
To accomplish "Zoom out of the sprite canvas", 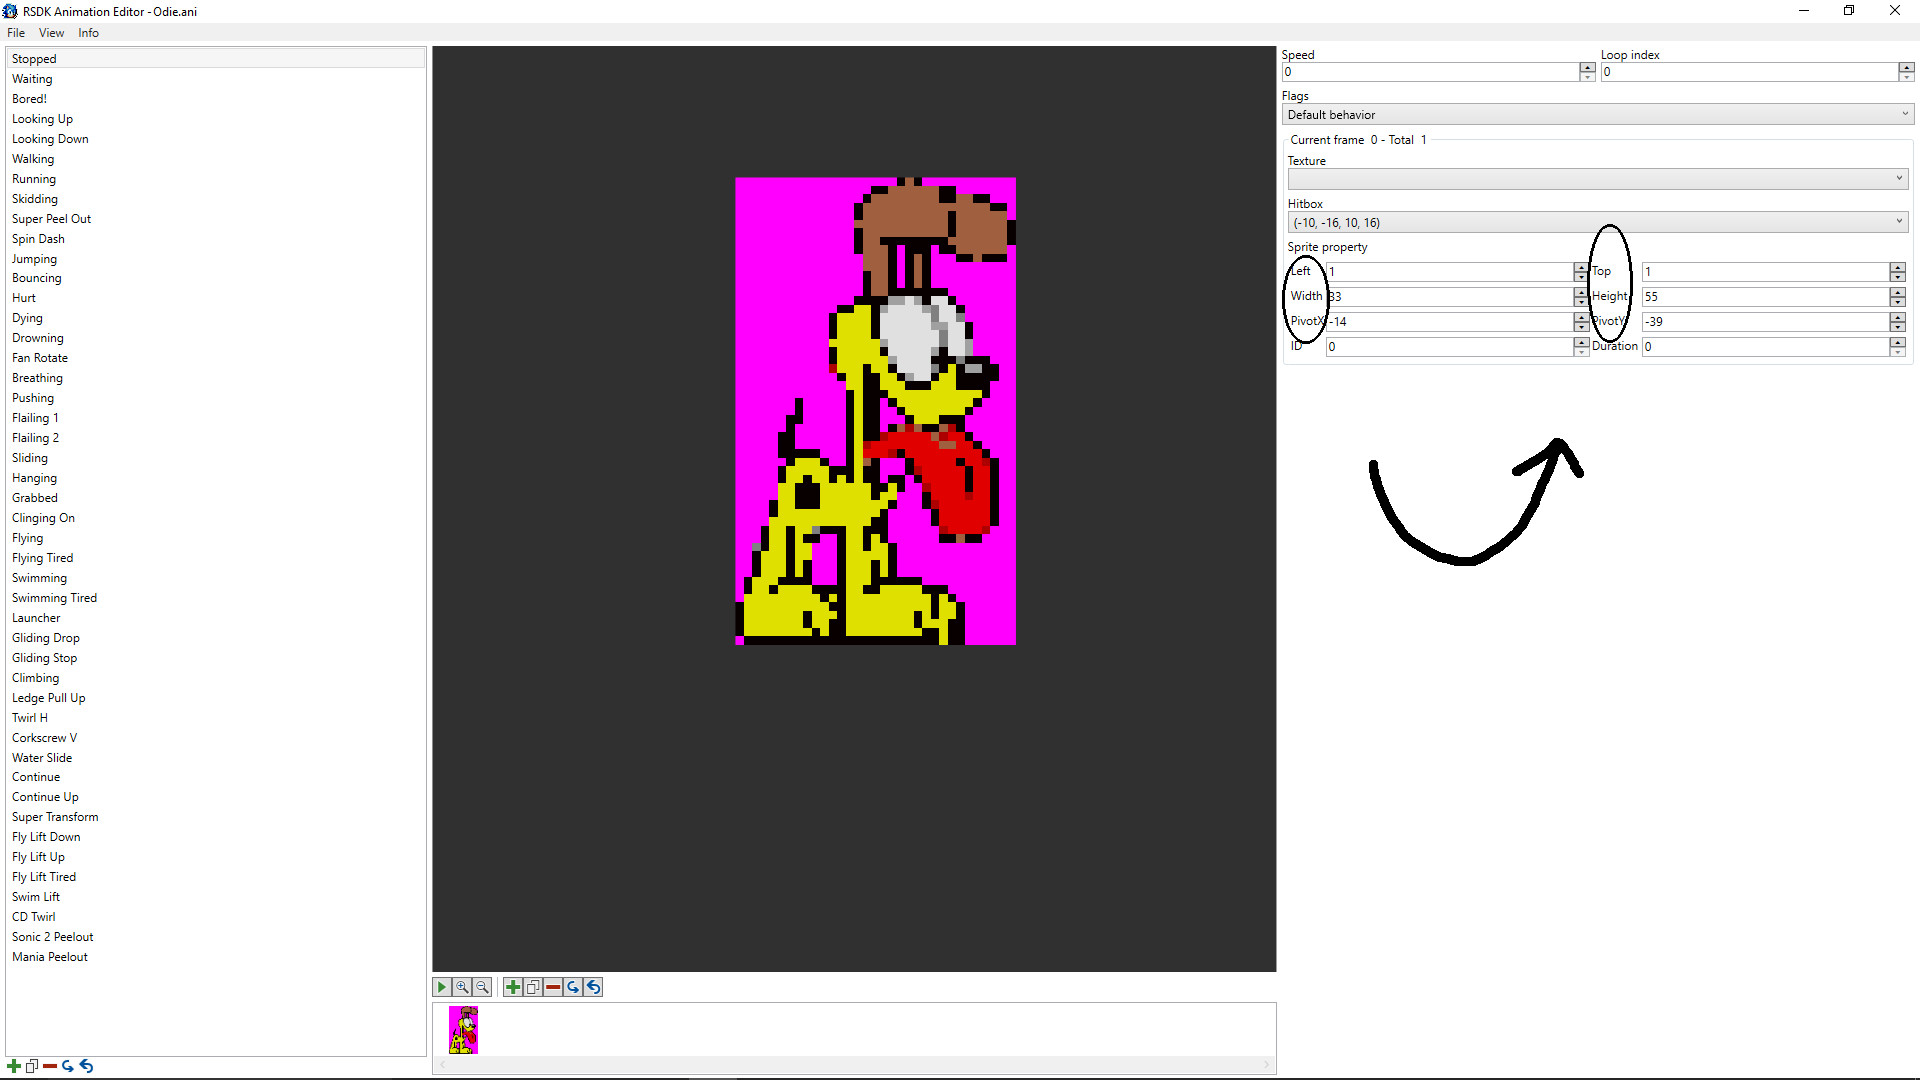I will click(482, 987).
